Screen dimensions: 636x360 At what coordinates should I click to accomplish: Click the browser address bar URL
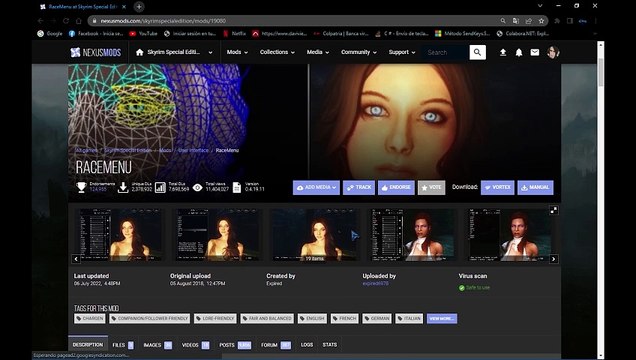pos(163,21)
